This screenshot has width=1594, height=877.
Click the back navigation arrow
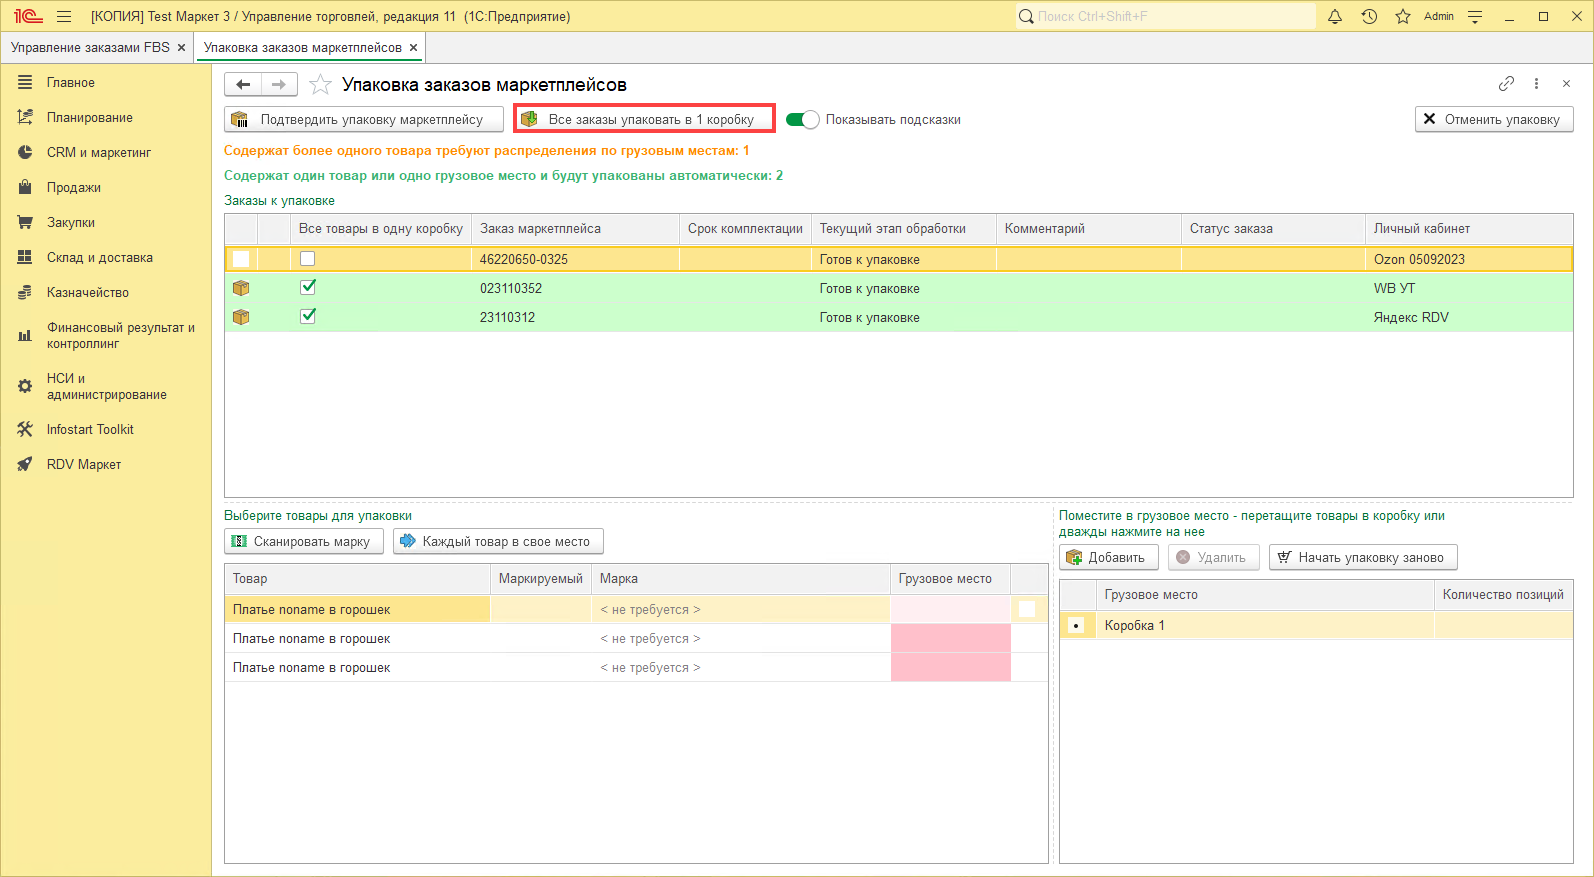(243, 85)
